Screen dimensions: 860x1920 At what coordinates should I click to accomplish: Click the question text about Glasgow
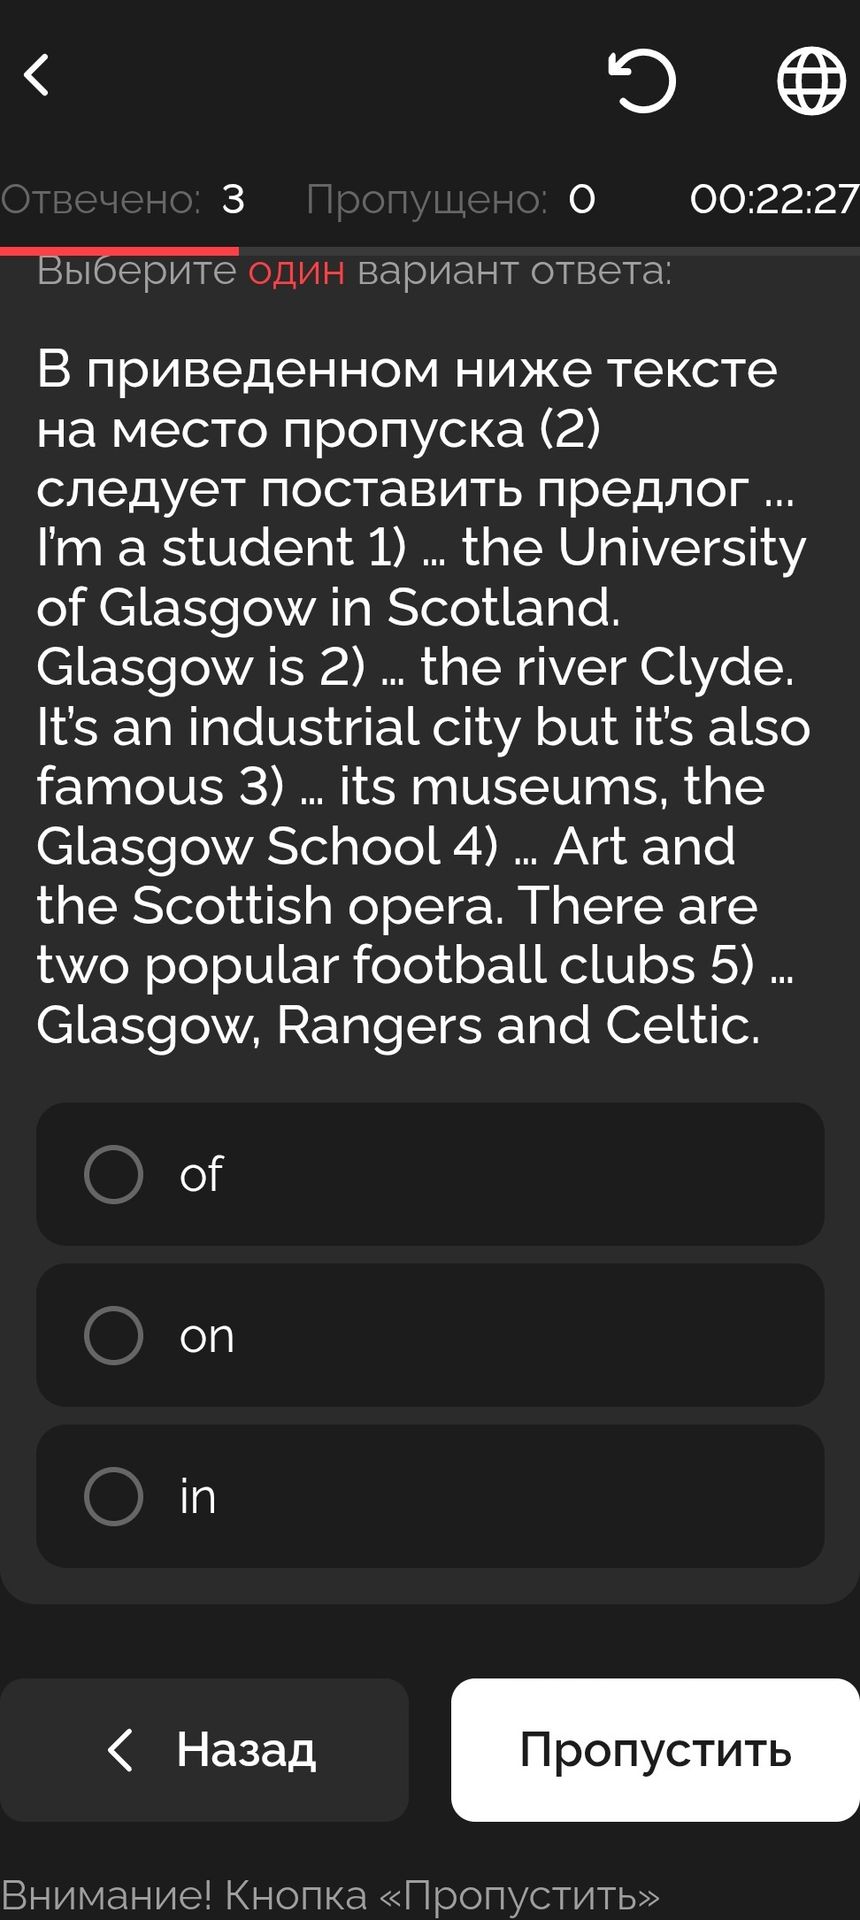pyautogui.click(x=423, y=697)
